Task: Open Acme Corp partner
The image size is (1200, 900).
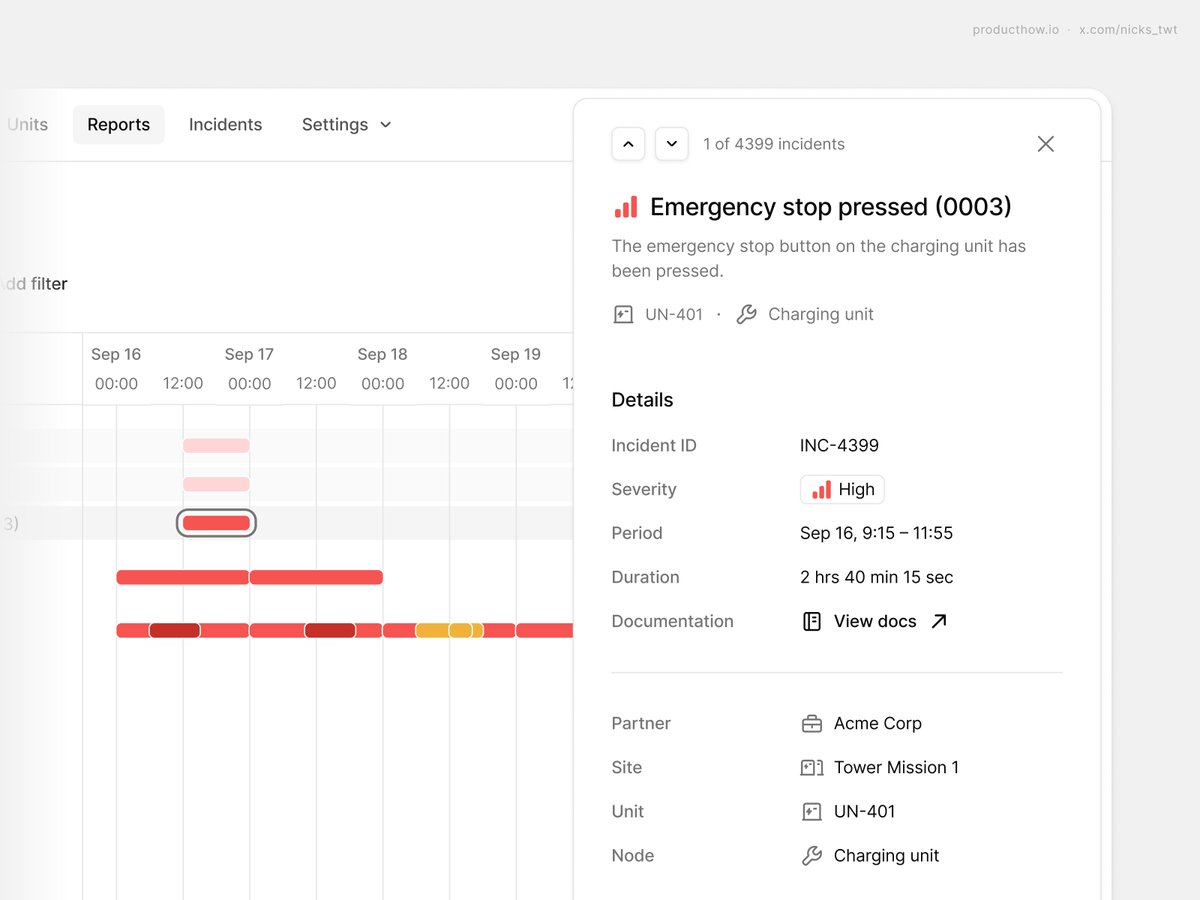Action: click(878, 723)
